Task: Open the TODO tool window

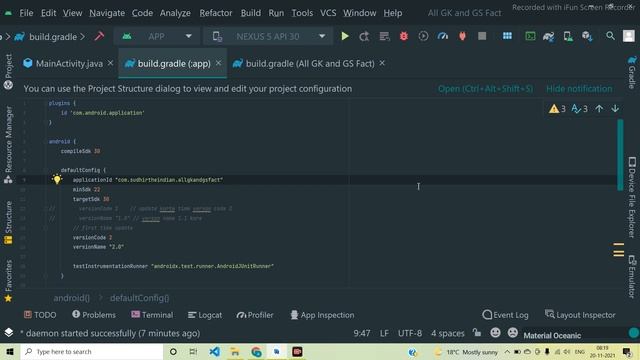Action: click(x=40, y=315)
